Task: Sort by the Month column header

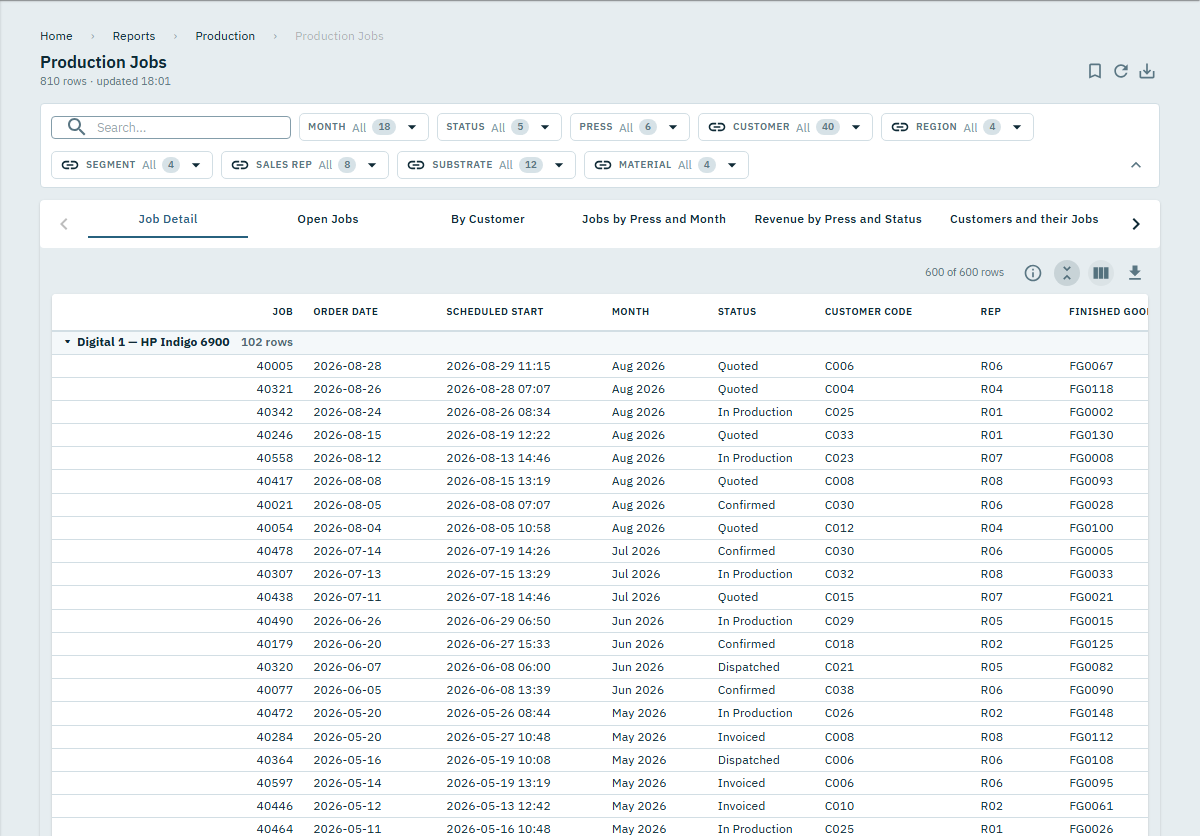Action: (630, 312)
